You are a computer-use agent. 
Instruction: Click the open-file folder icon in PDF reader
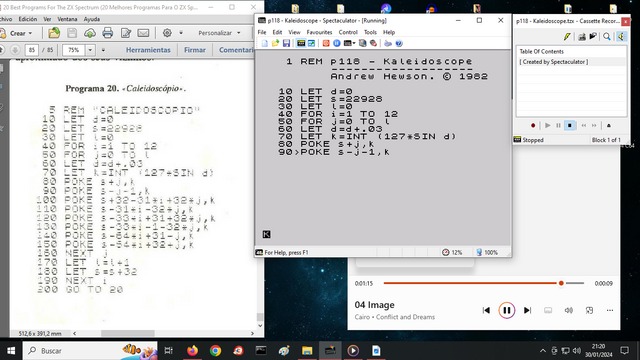click(54, 33)
